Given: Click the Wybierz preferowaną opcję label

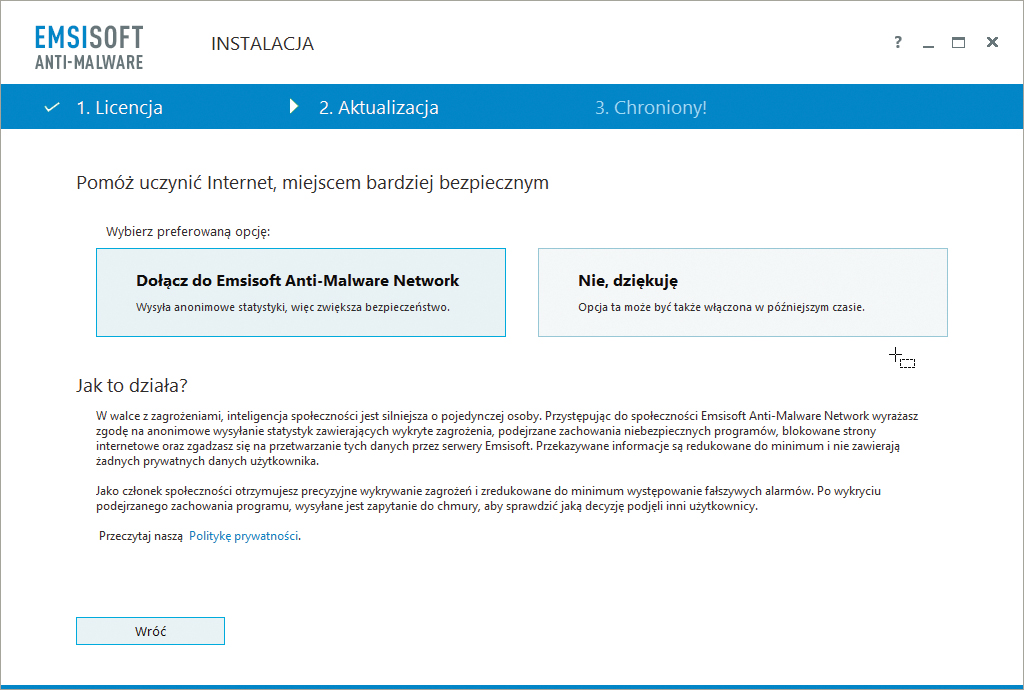Looking at the screenshot, I should [188, 232].
